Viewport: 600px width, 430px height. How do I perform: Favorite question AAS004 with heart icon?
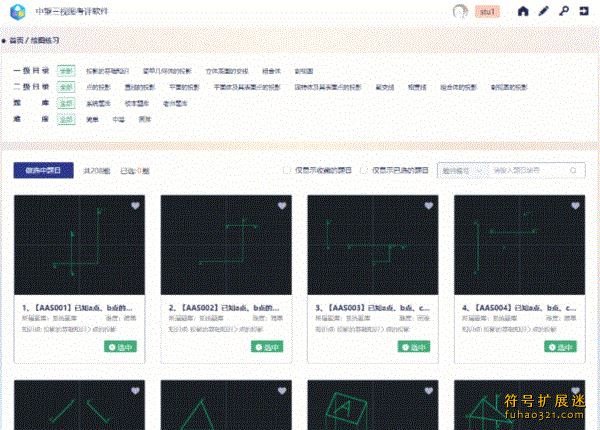click(x=575, y=206)
